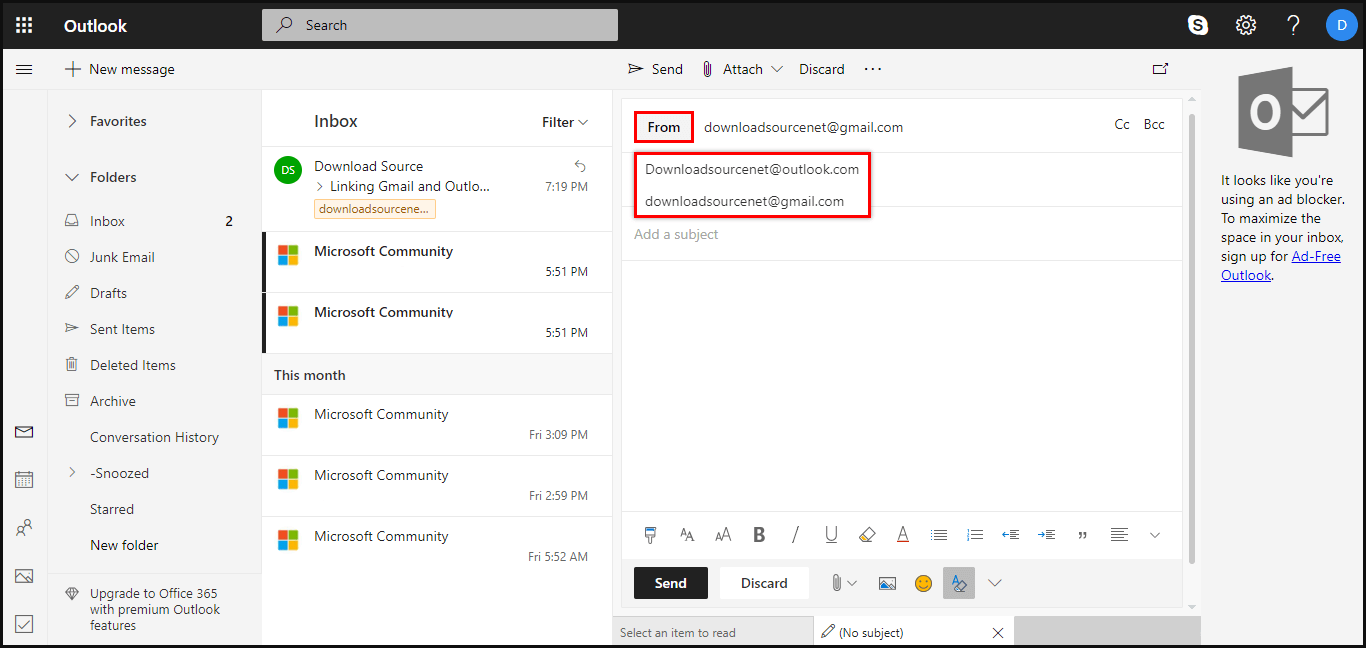The image size is (1366, 648).
Task: Toggle the formatting options bar
Action: coord(959,583)
